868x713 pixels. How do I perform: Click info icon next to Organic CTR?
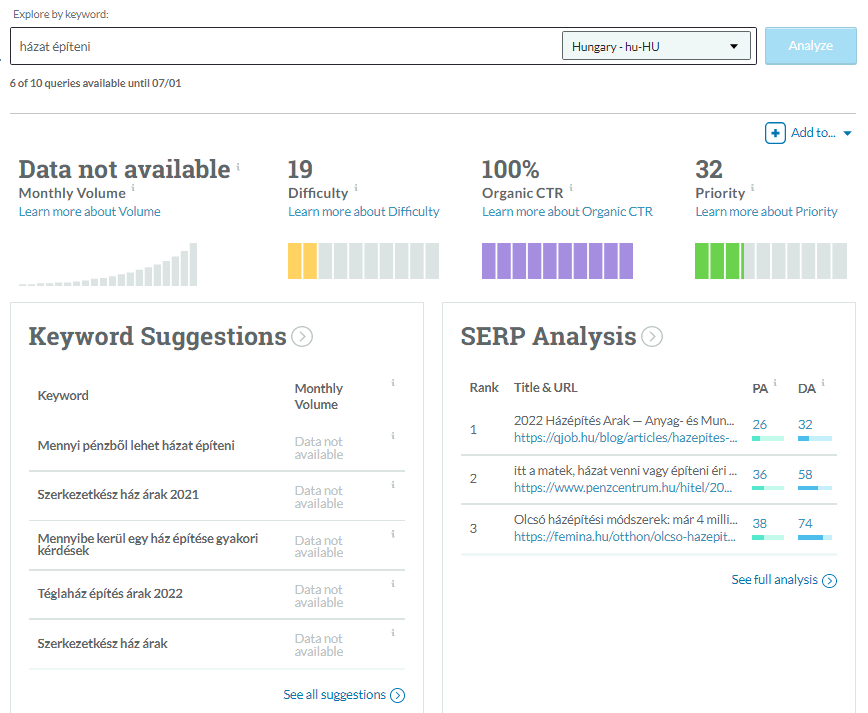pos(571,188)
